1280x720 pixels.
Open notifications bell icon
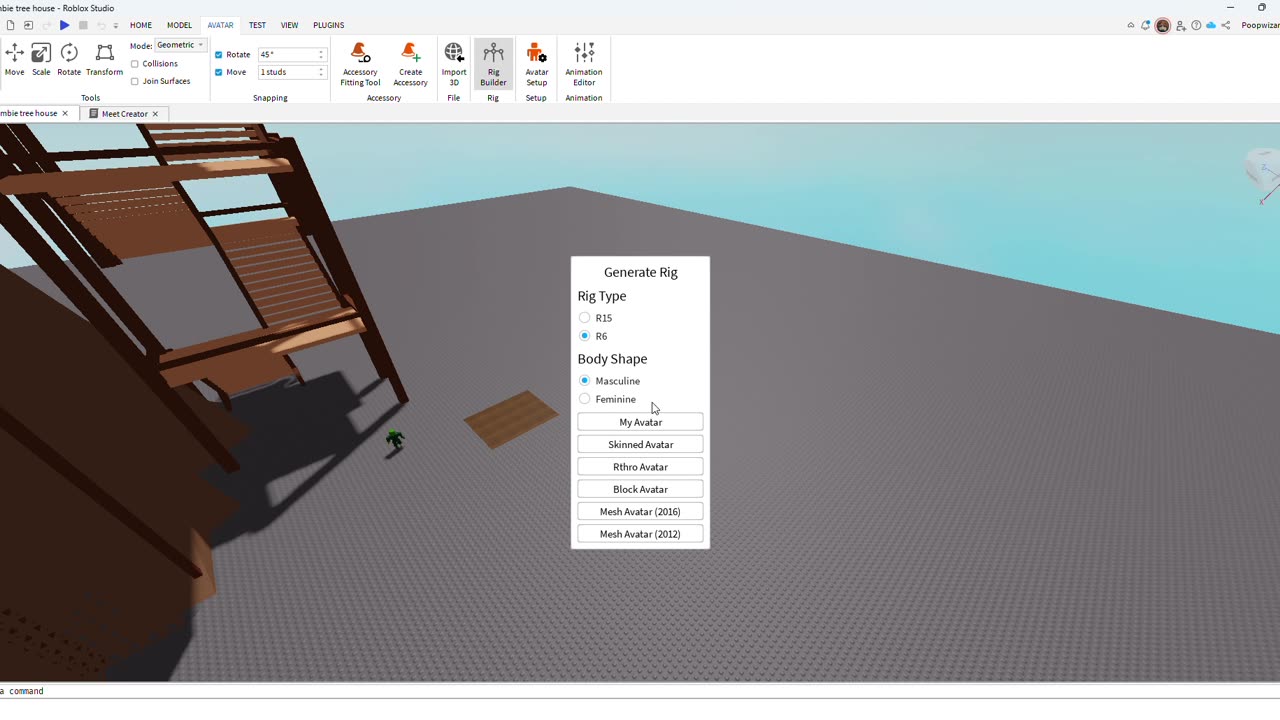coord(1147,26)
